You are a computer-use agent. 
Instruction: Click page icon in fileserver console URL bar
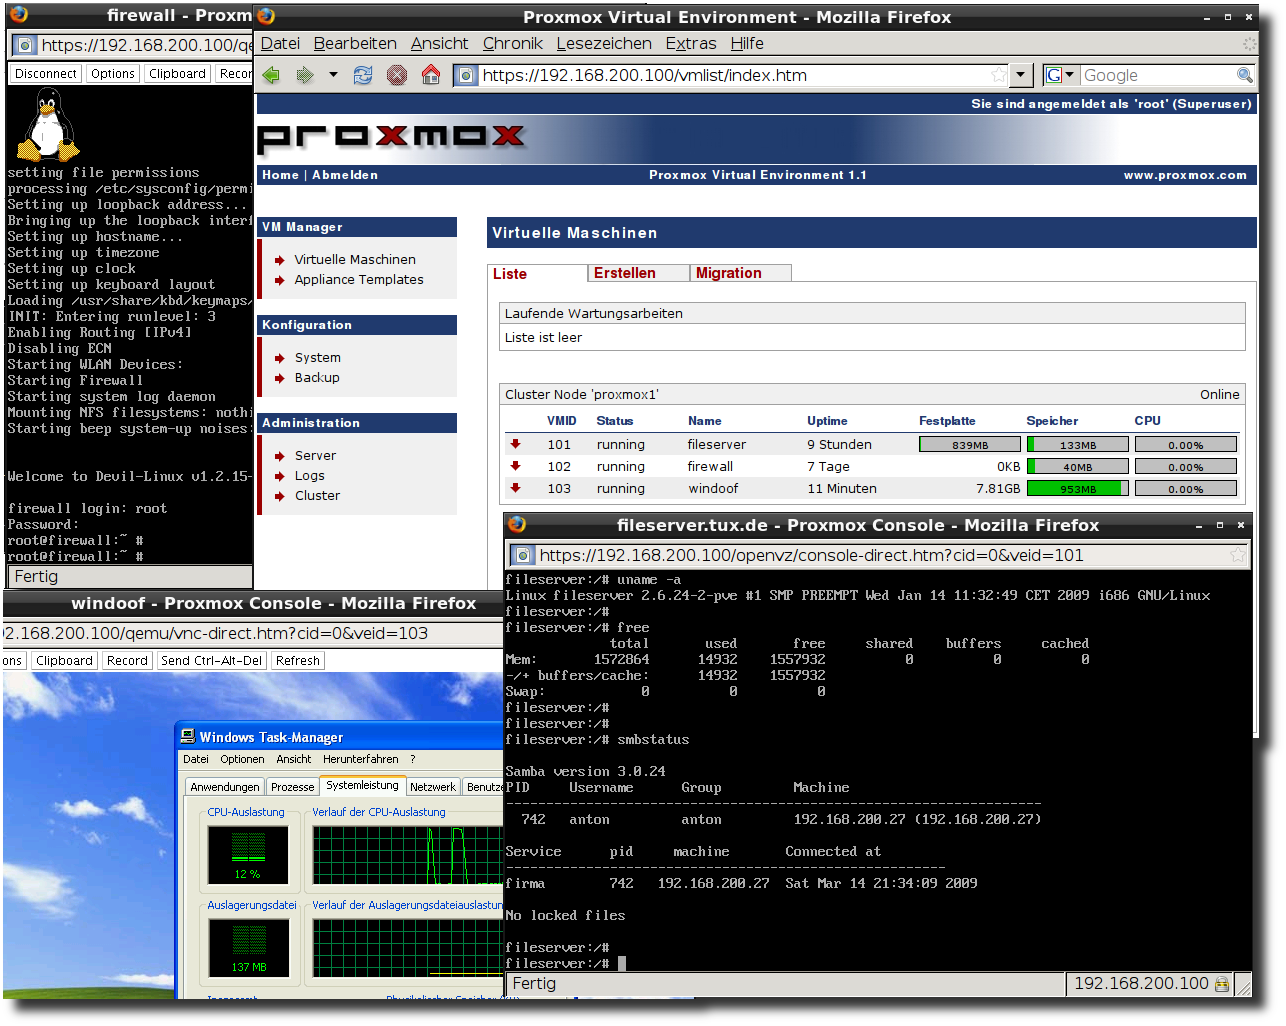522,555
